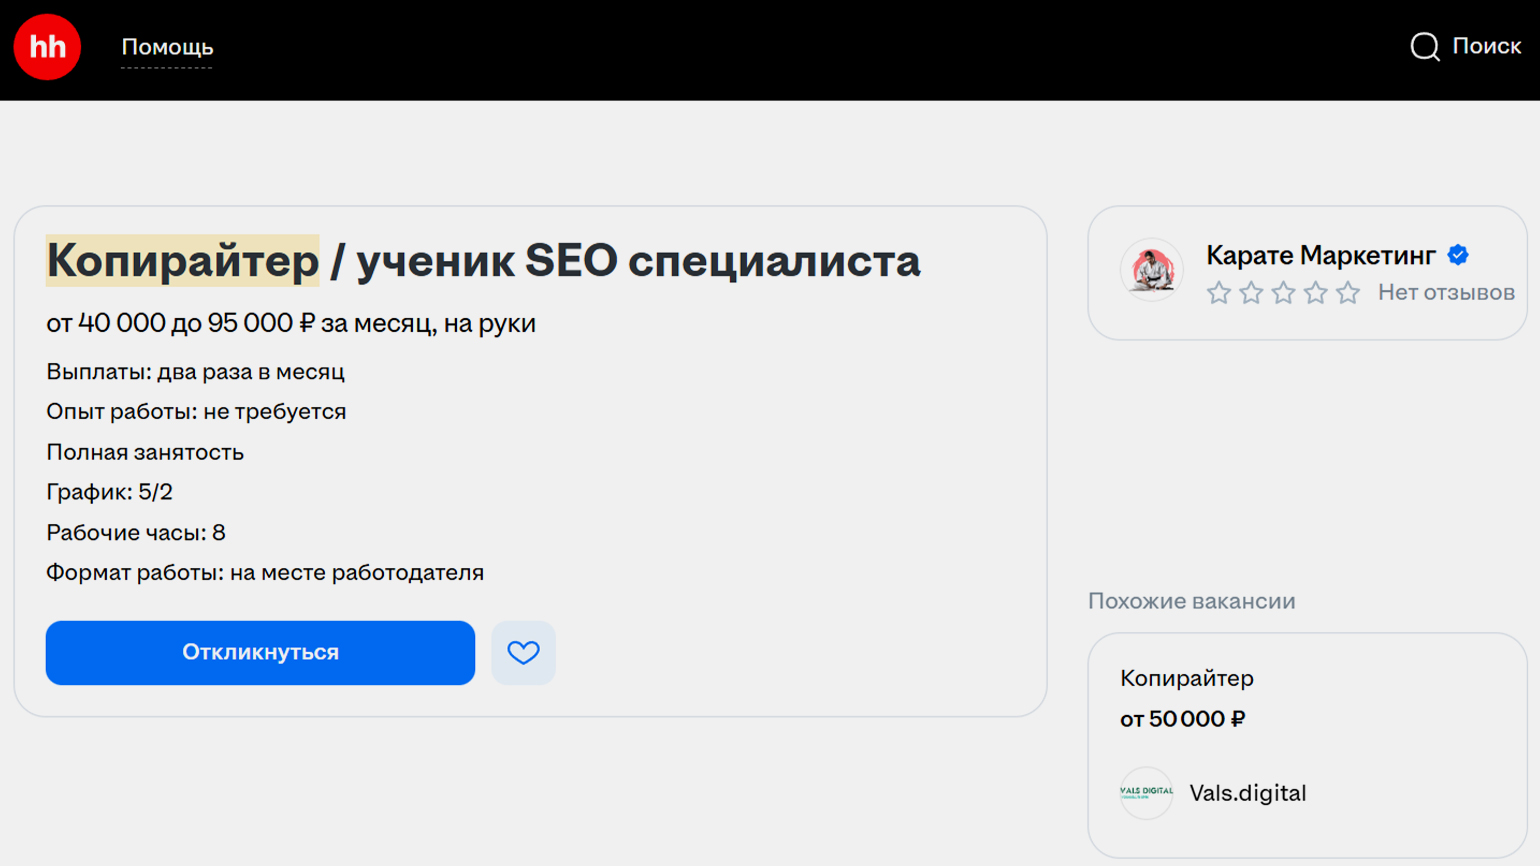Image resolution: width=1540 pixels, height=866 pixels.
Task: Click the fifth rating star
Action: point(1348,293)
